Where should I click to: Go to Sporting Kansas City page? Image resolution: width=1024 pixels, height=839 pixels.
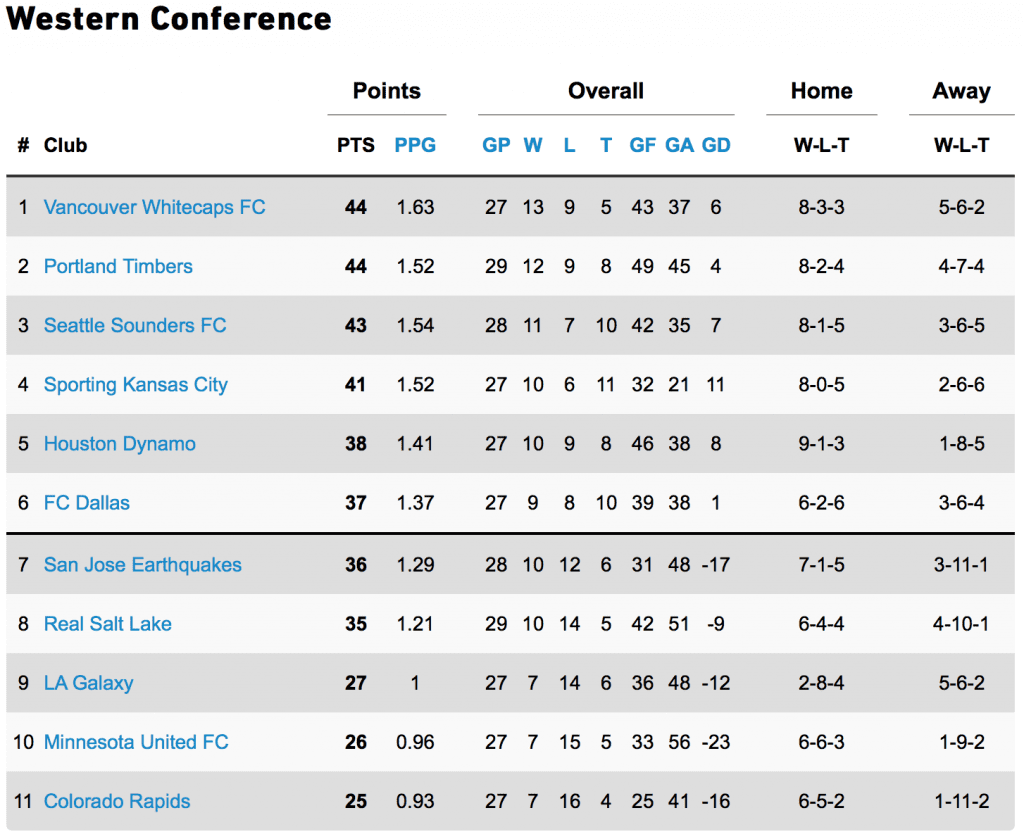136,385
